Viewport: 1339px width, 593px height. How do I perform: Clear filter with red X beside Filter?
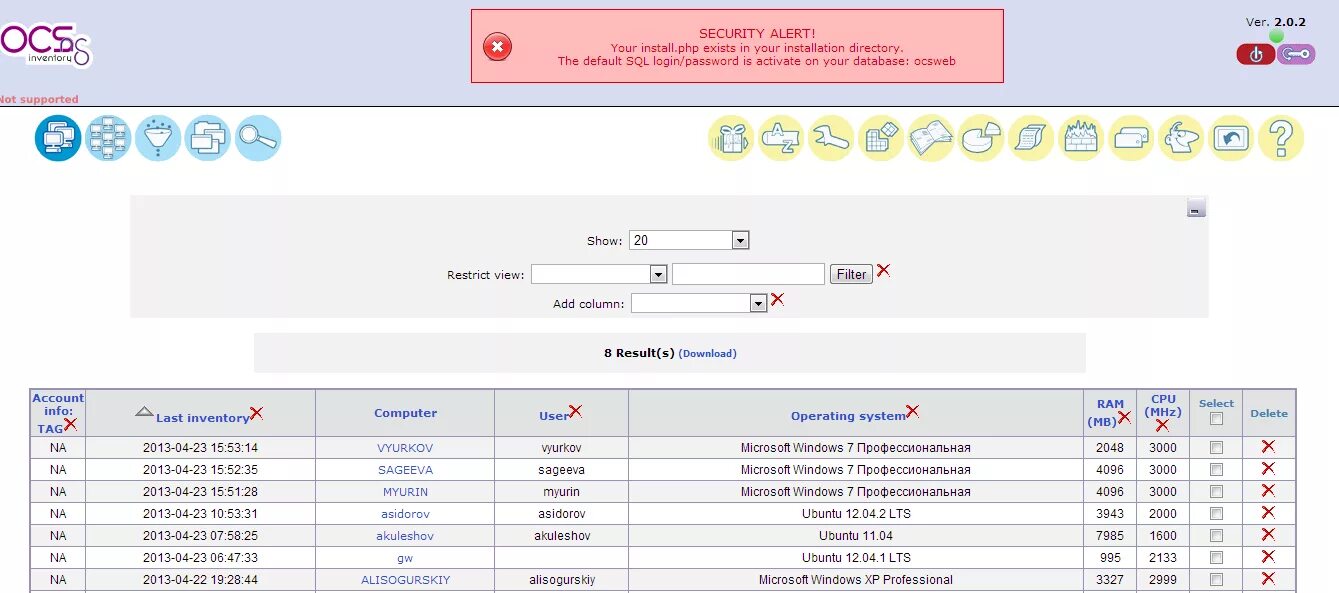click(883, 270)
